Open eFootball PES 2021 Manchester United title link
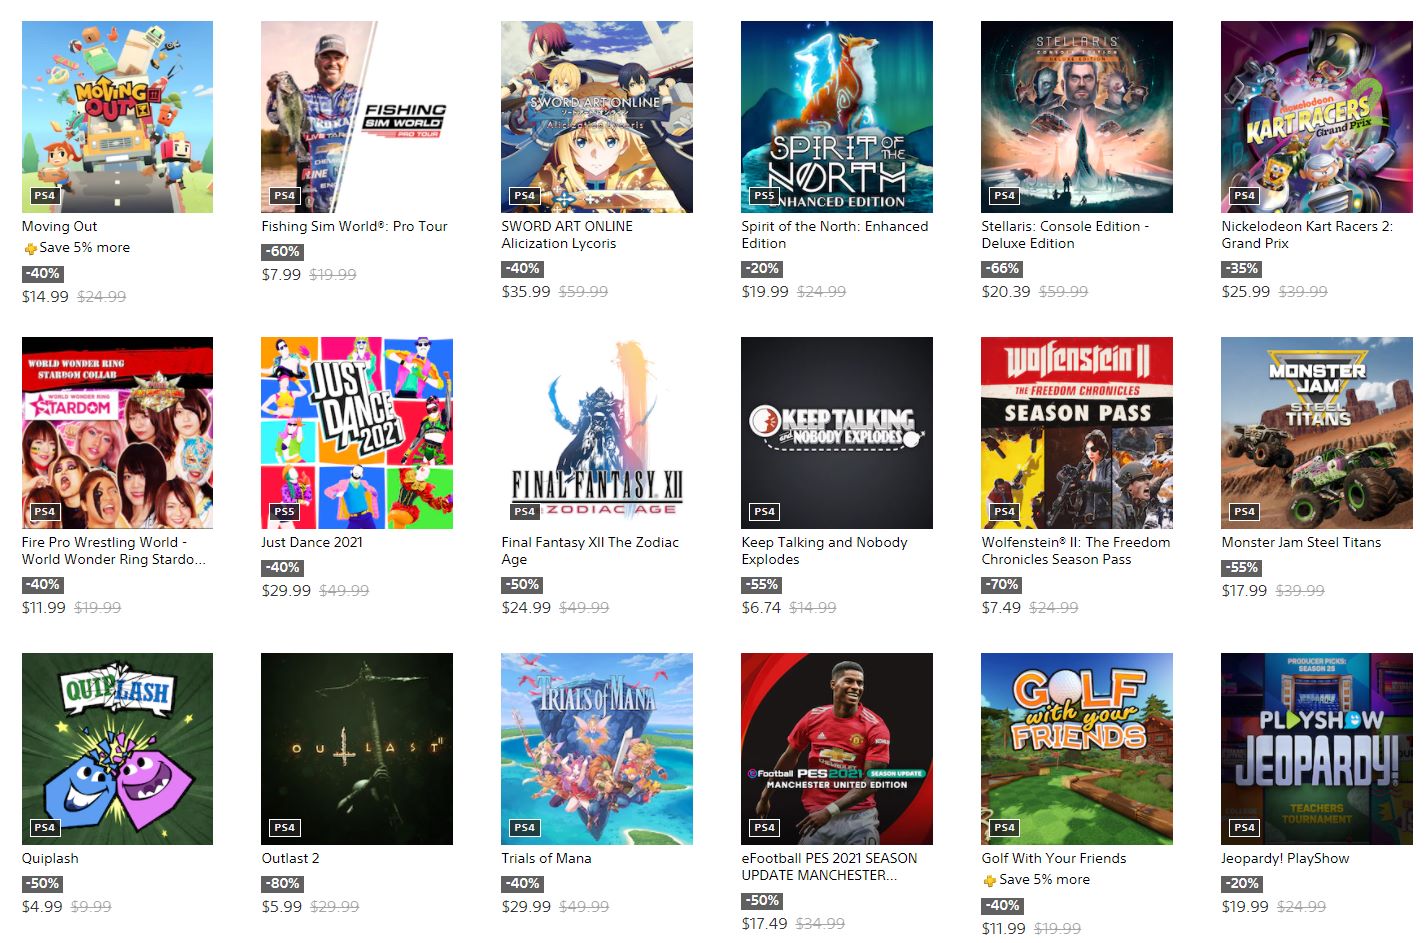This screenshot has width=1428, height=943. pos(829,867)
